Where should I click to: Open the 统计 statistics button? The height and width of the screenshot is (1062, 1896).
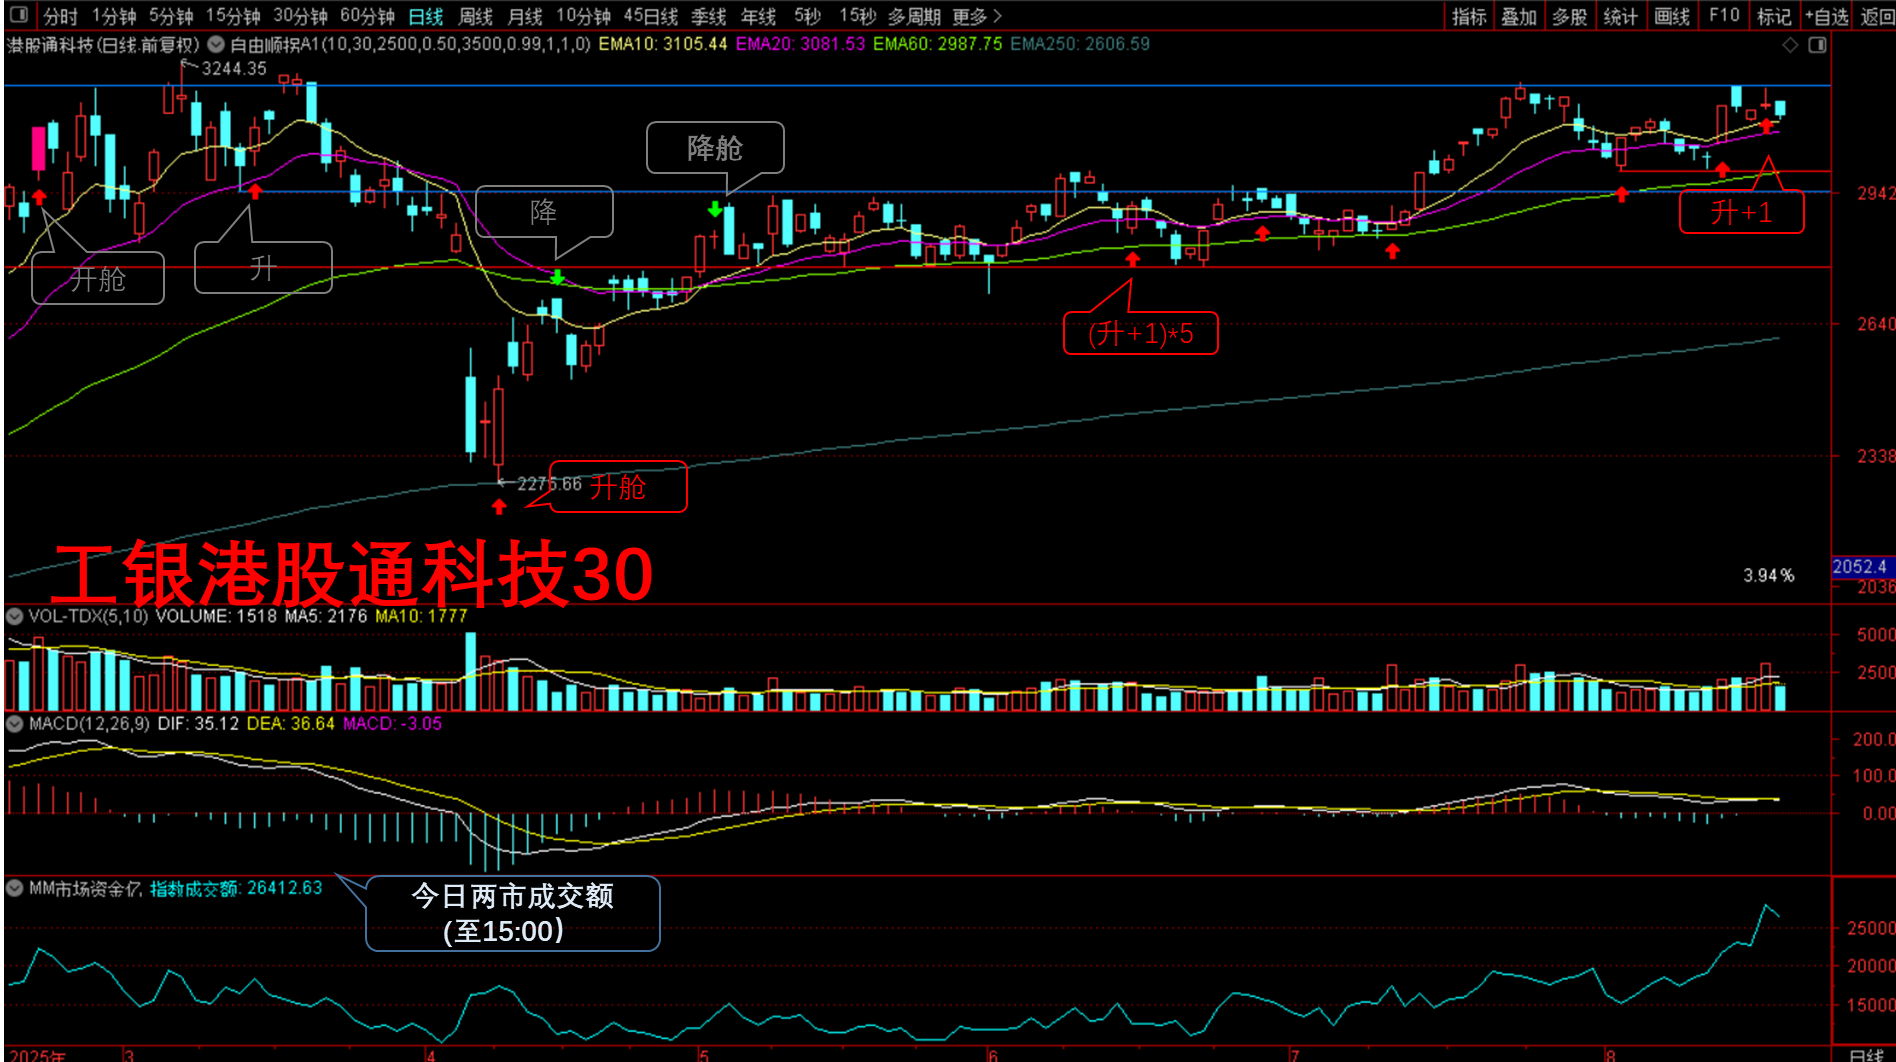click(1621, 16)
